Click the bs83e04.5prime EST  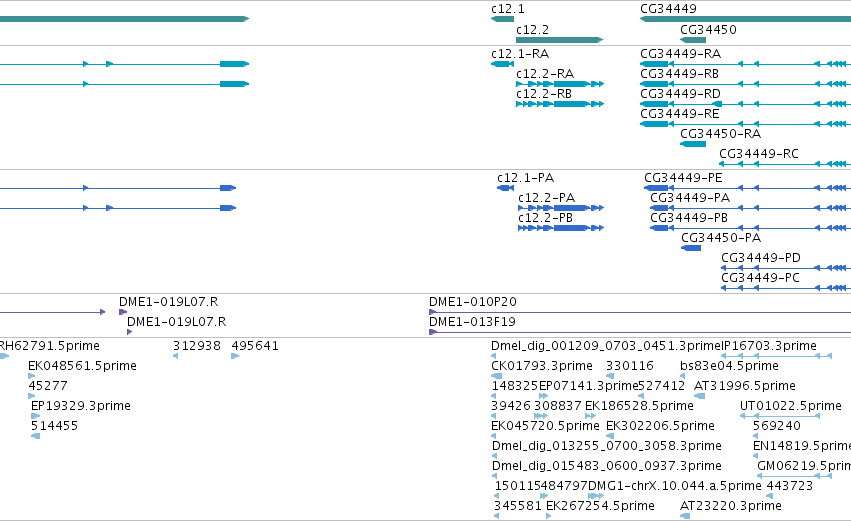[682, 376]
